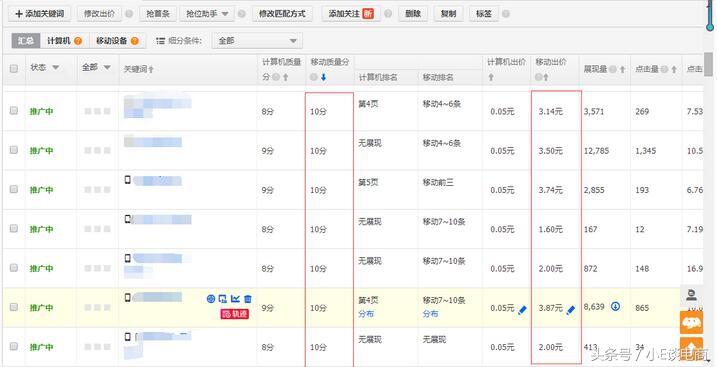Open 分布 link under 第4页 ranking
Viewport: 717px width, 367px height.
tap(365, 314)
